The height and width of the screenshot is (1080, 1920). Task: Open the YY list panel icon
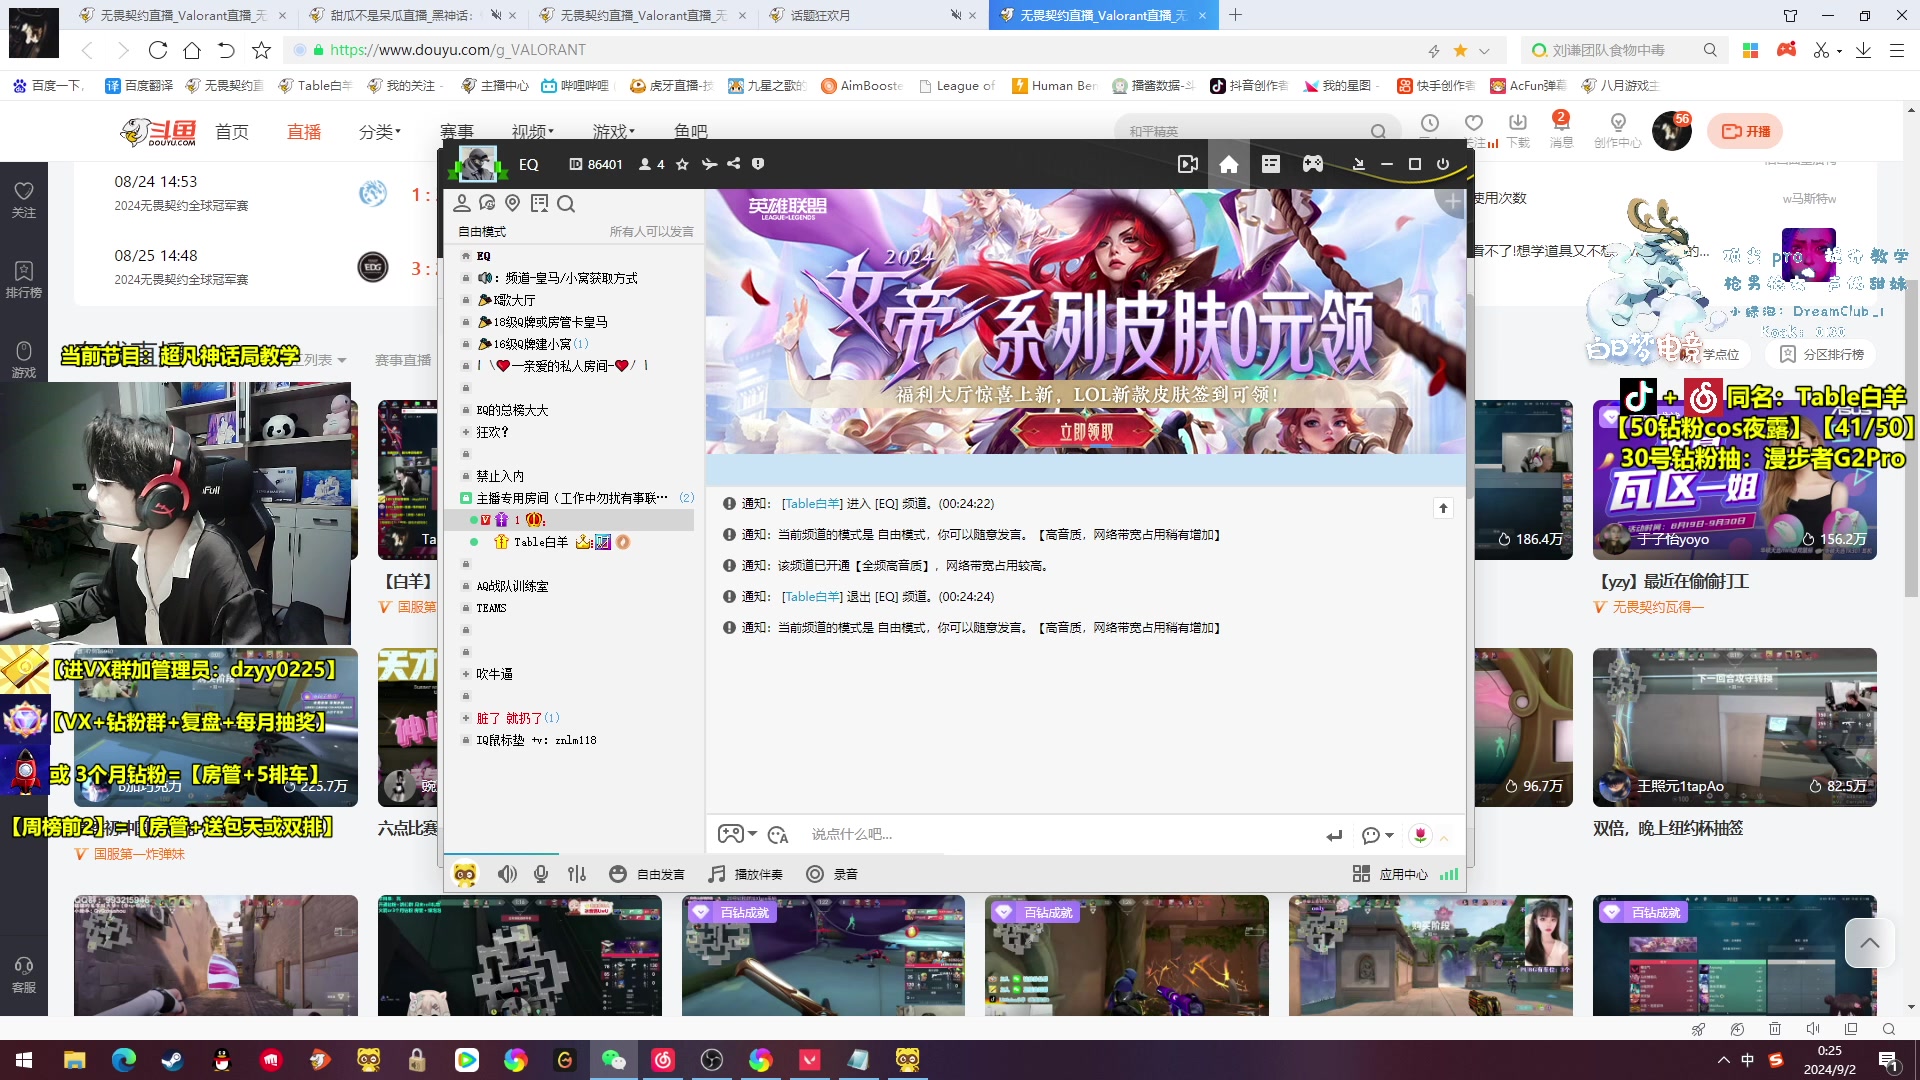1271,164
